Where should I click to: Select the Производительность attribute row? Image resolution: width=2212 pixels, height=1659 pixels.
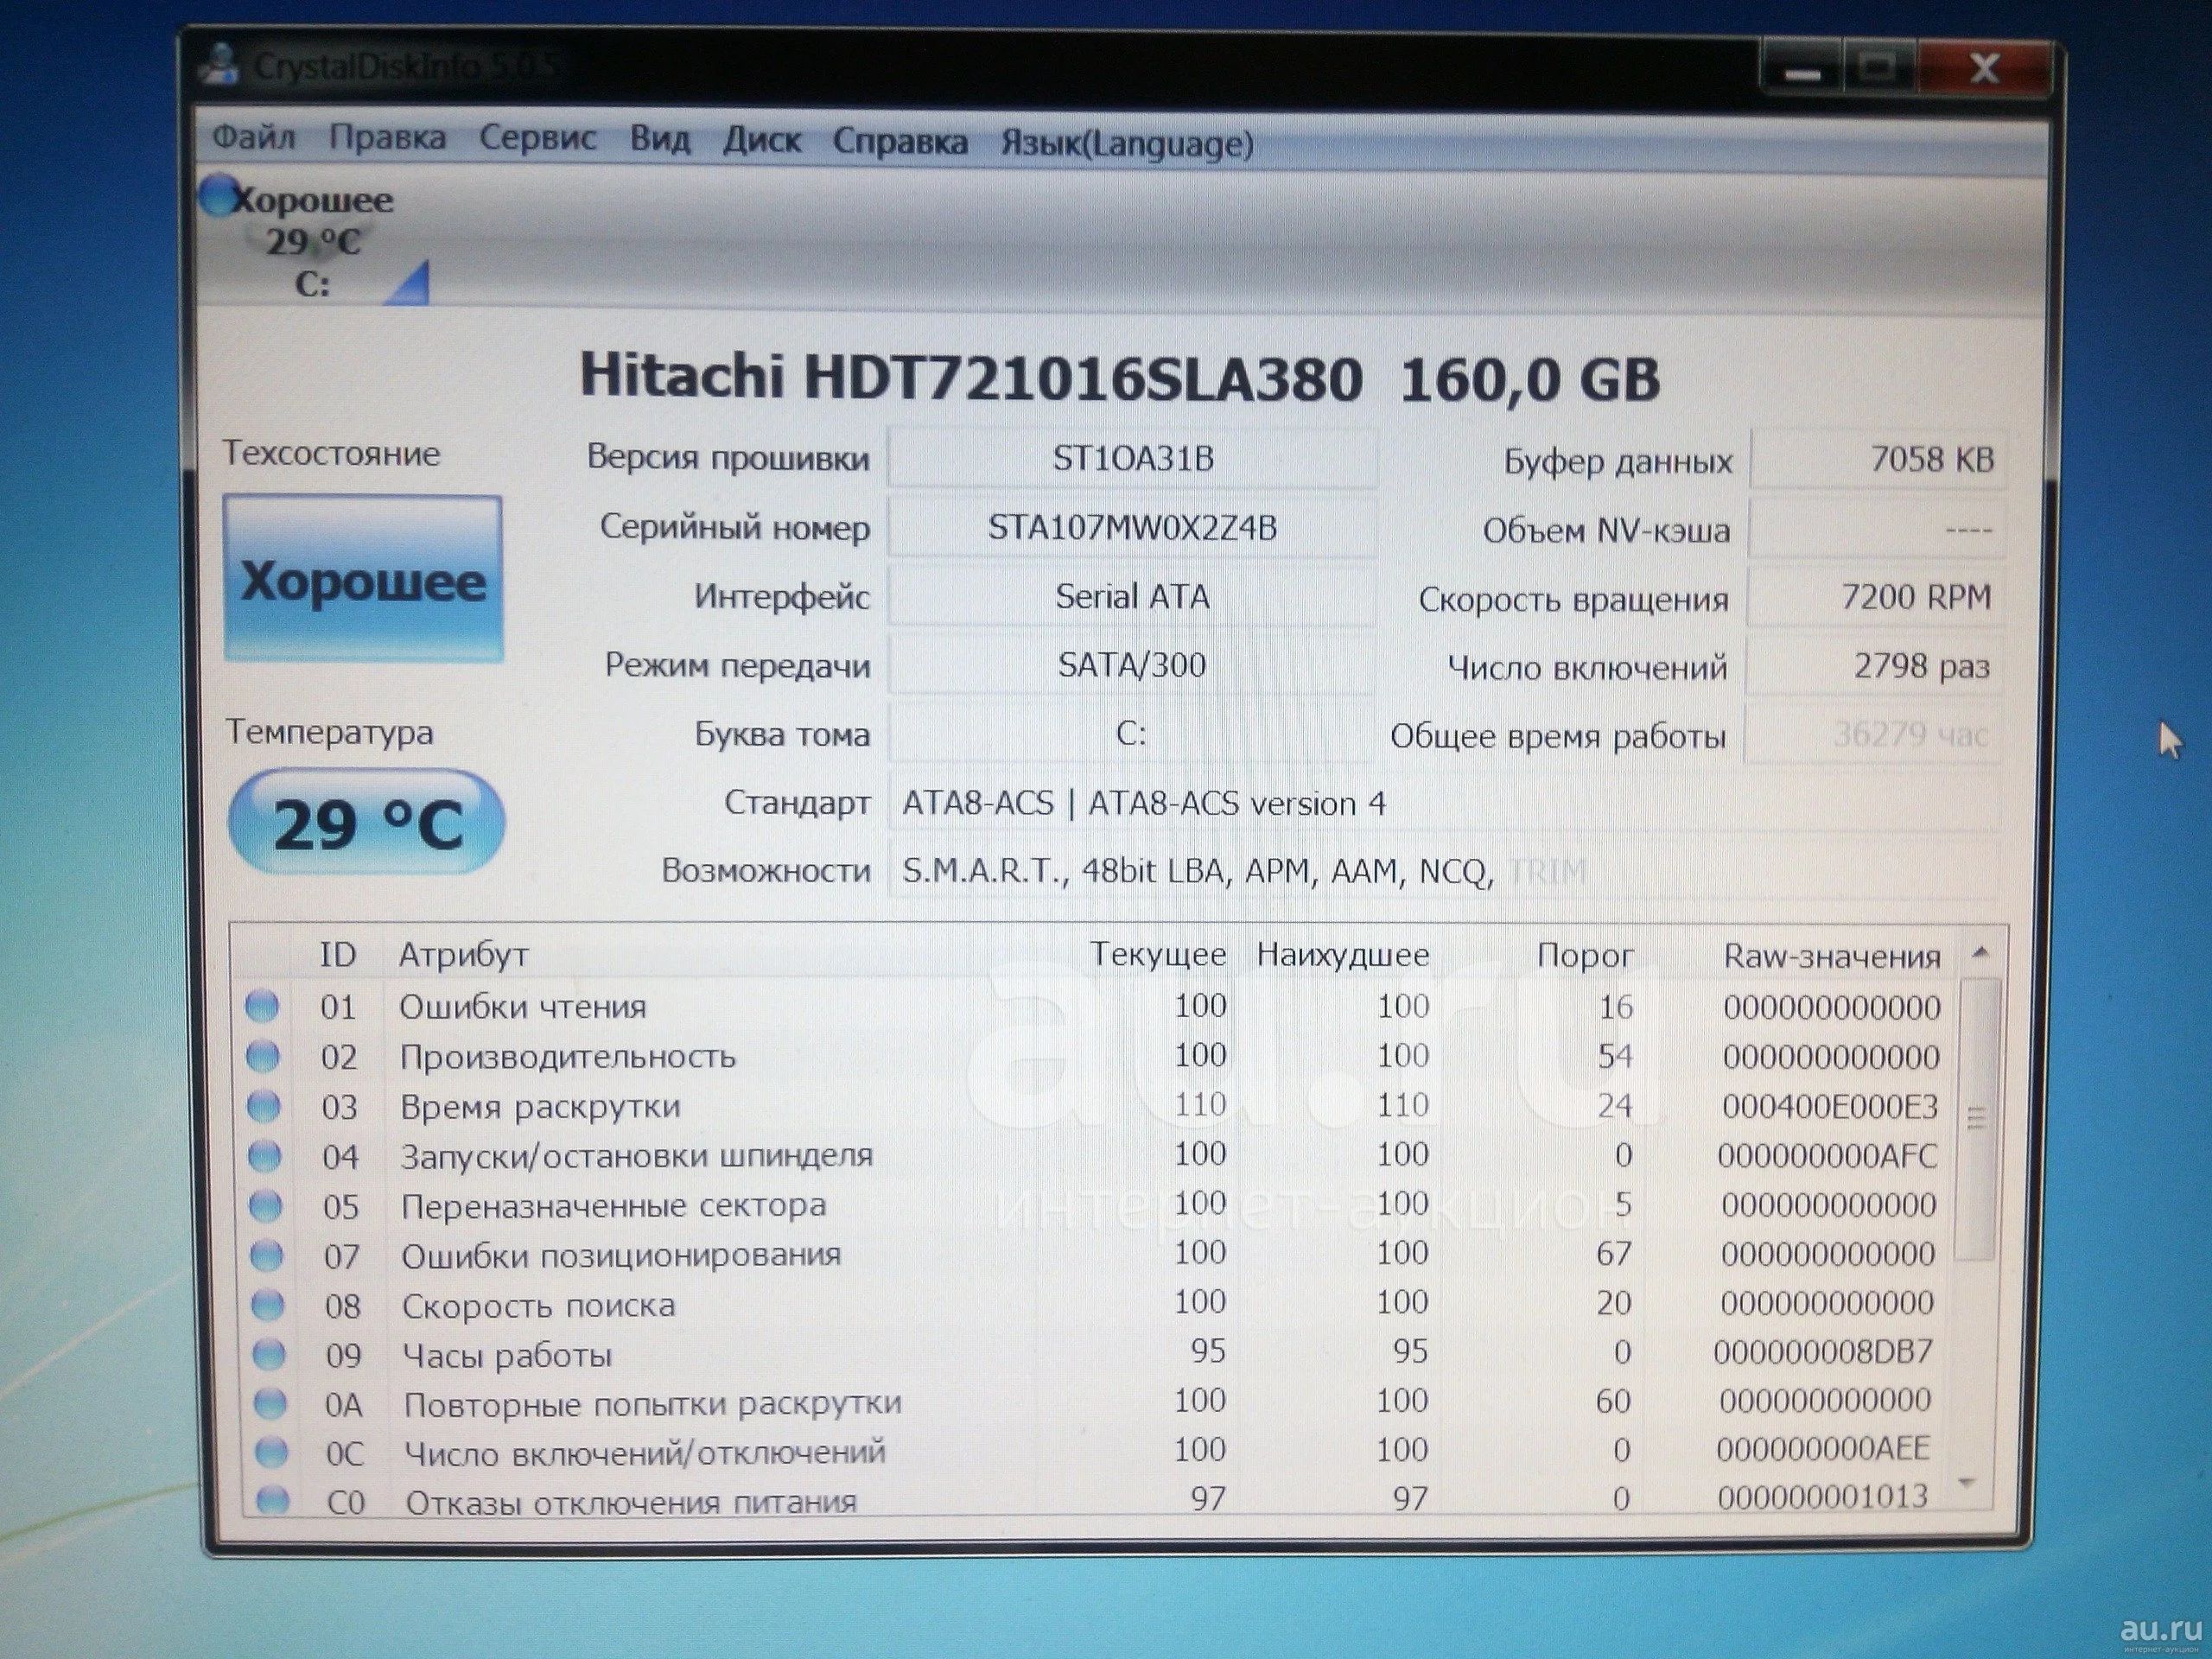[x=1095, y=1056]
